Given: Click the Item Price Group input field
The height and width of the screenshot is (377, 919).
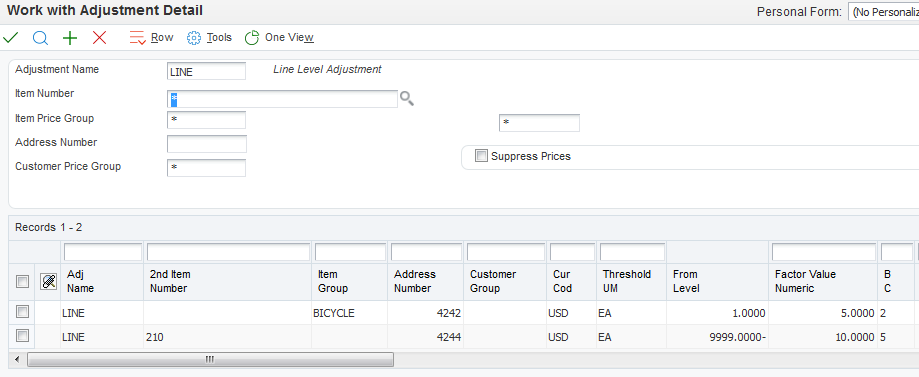Looking at the screenshot, I should point(206,120).
